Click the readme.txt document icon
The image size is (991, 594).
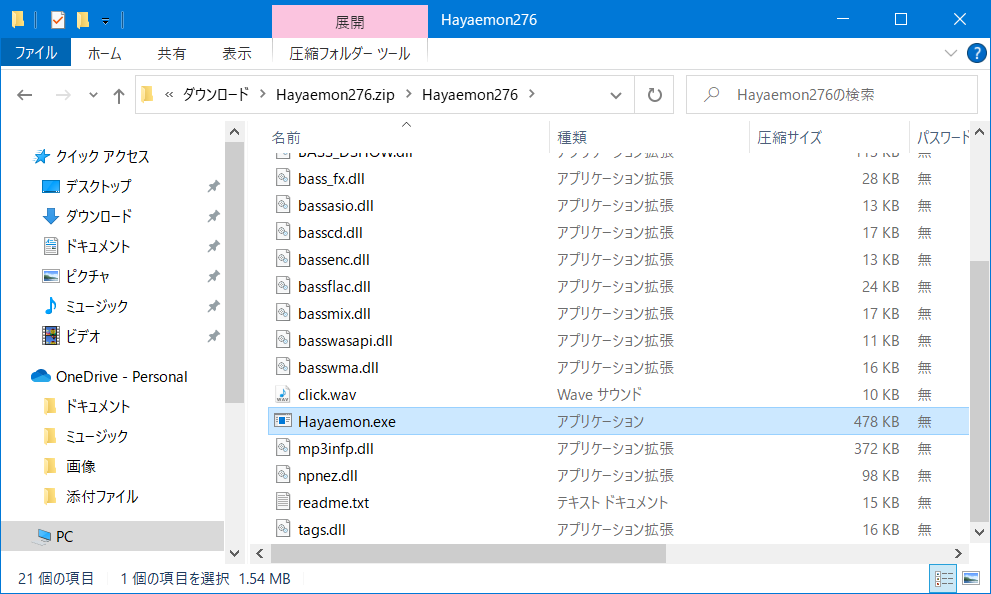(283, 502)
